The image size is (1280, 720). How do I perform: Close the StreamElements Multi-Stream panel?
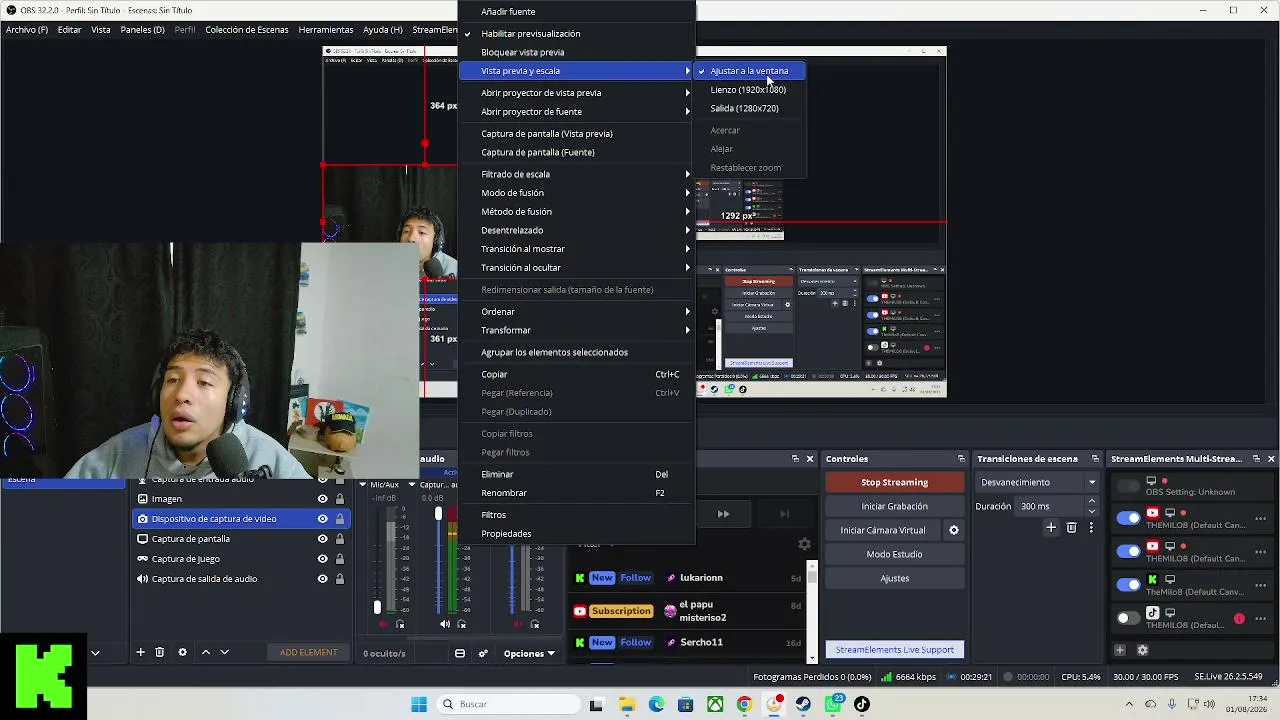coord(1271,459)
